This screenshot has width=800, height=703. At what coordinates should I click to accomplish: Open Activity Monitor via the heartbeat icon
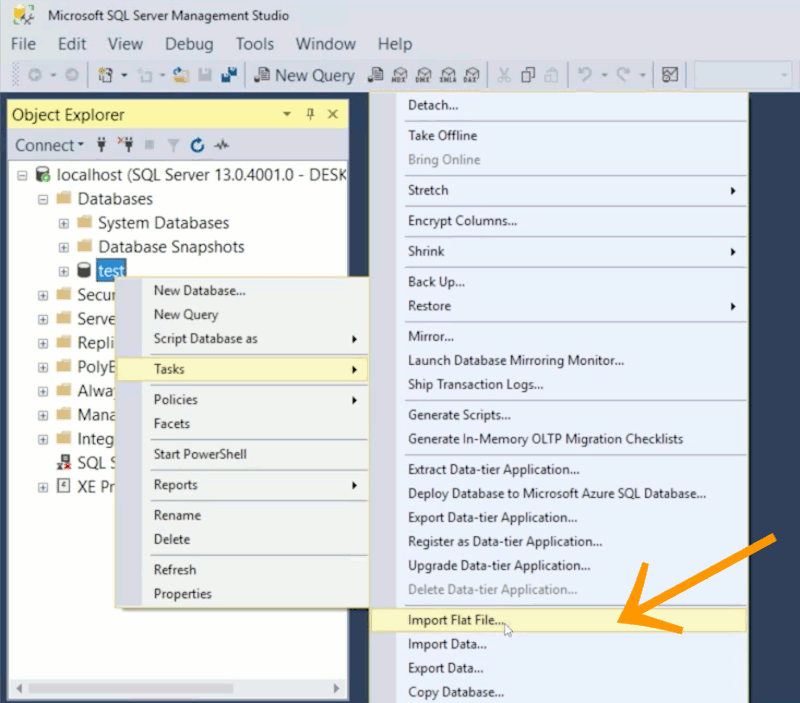click(x=221, y=145)
